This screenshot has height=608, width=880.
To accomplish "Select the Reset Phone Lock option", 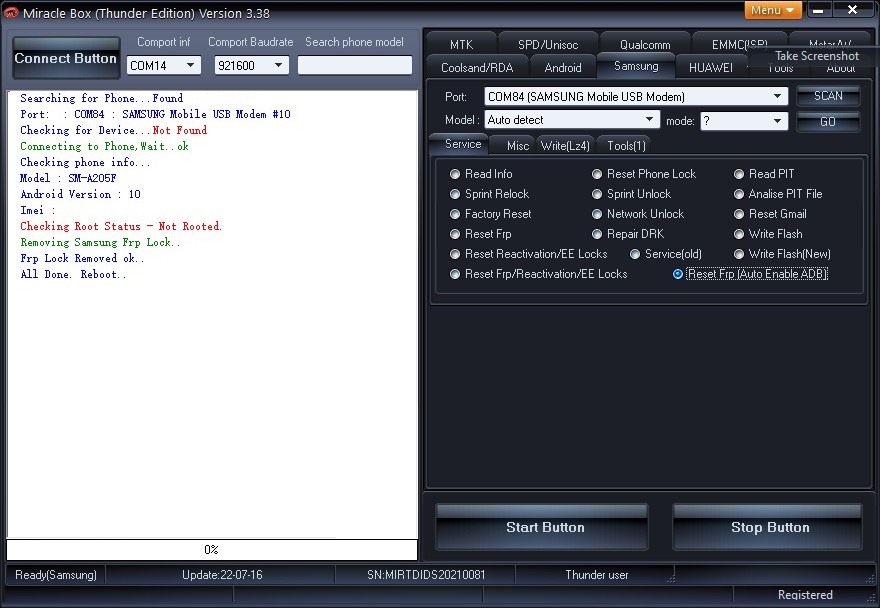I will (644, 174).
